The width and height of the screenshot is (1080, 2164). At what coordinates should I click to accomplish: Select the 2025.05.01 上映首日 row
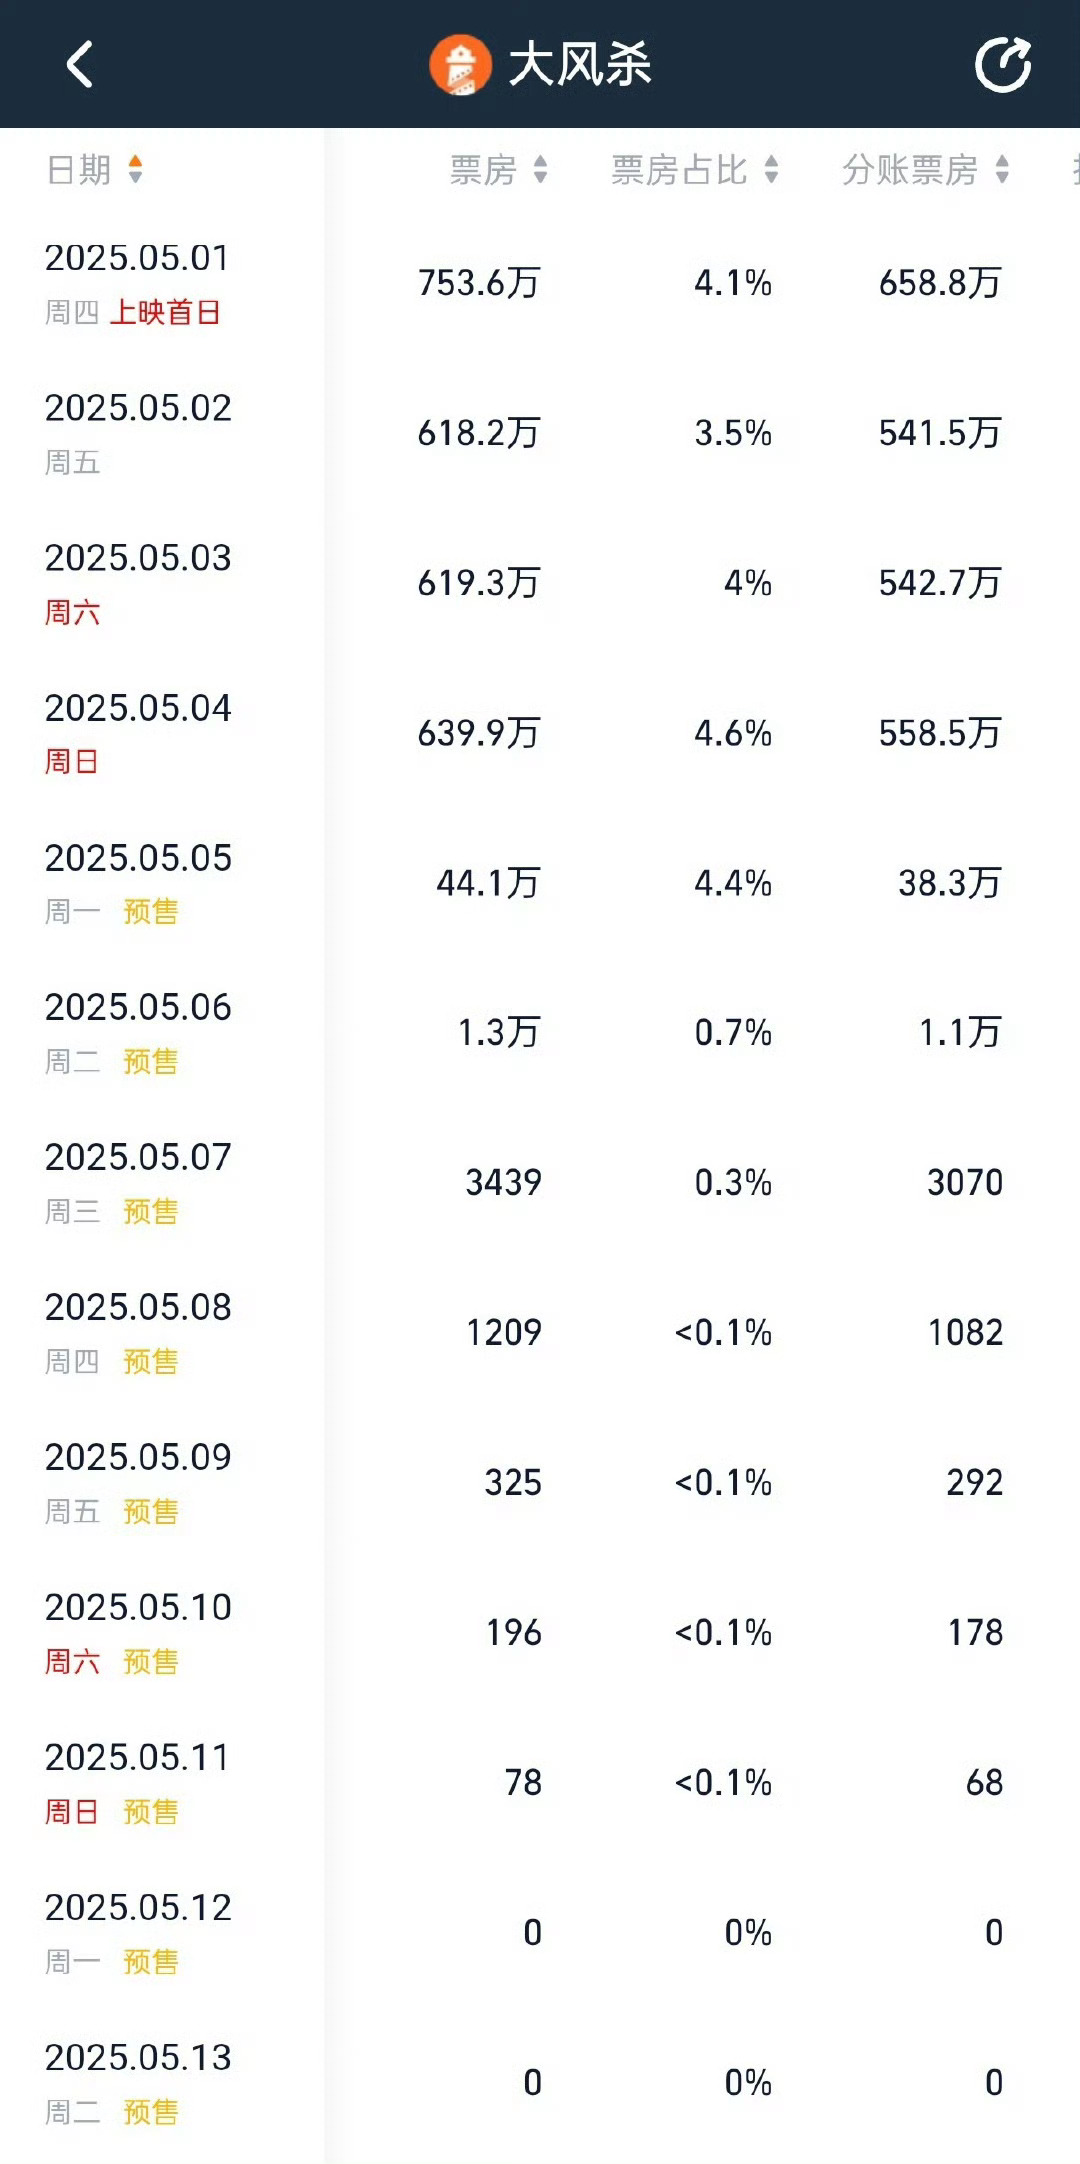540,283
